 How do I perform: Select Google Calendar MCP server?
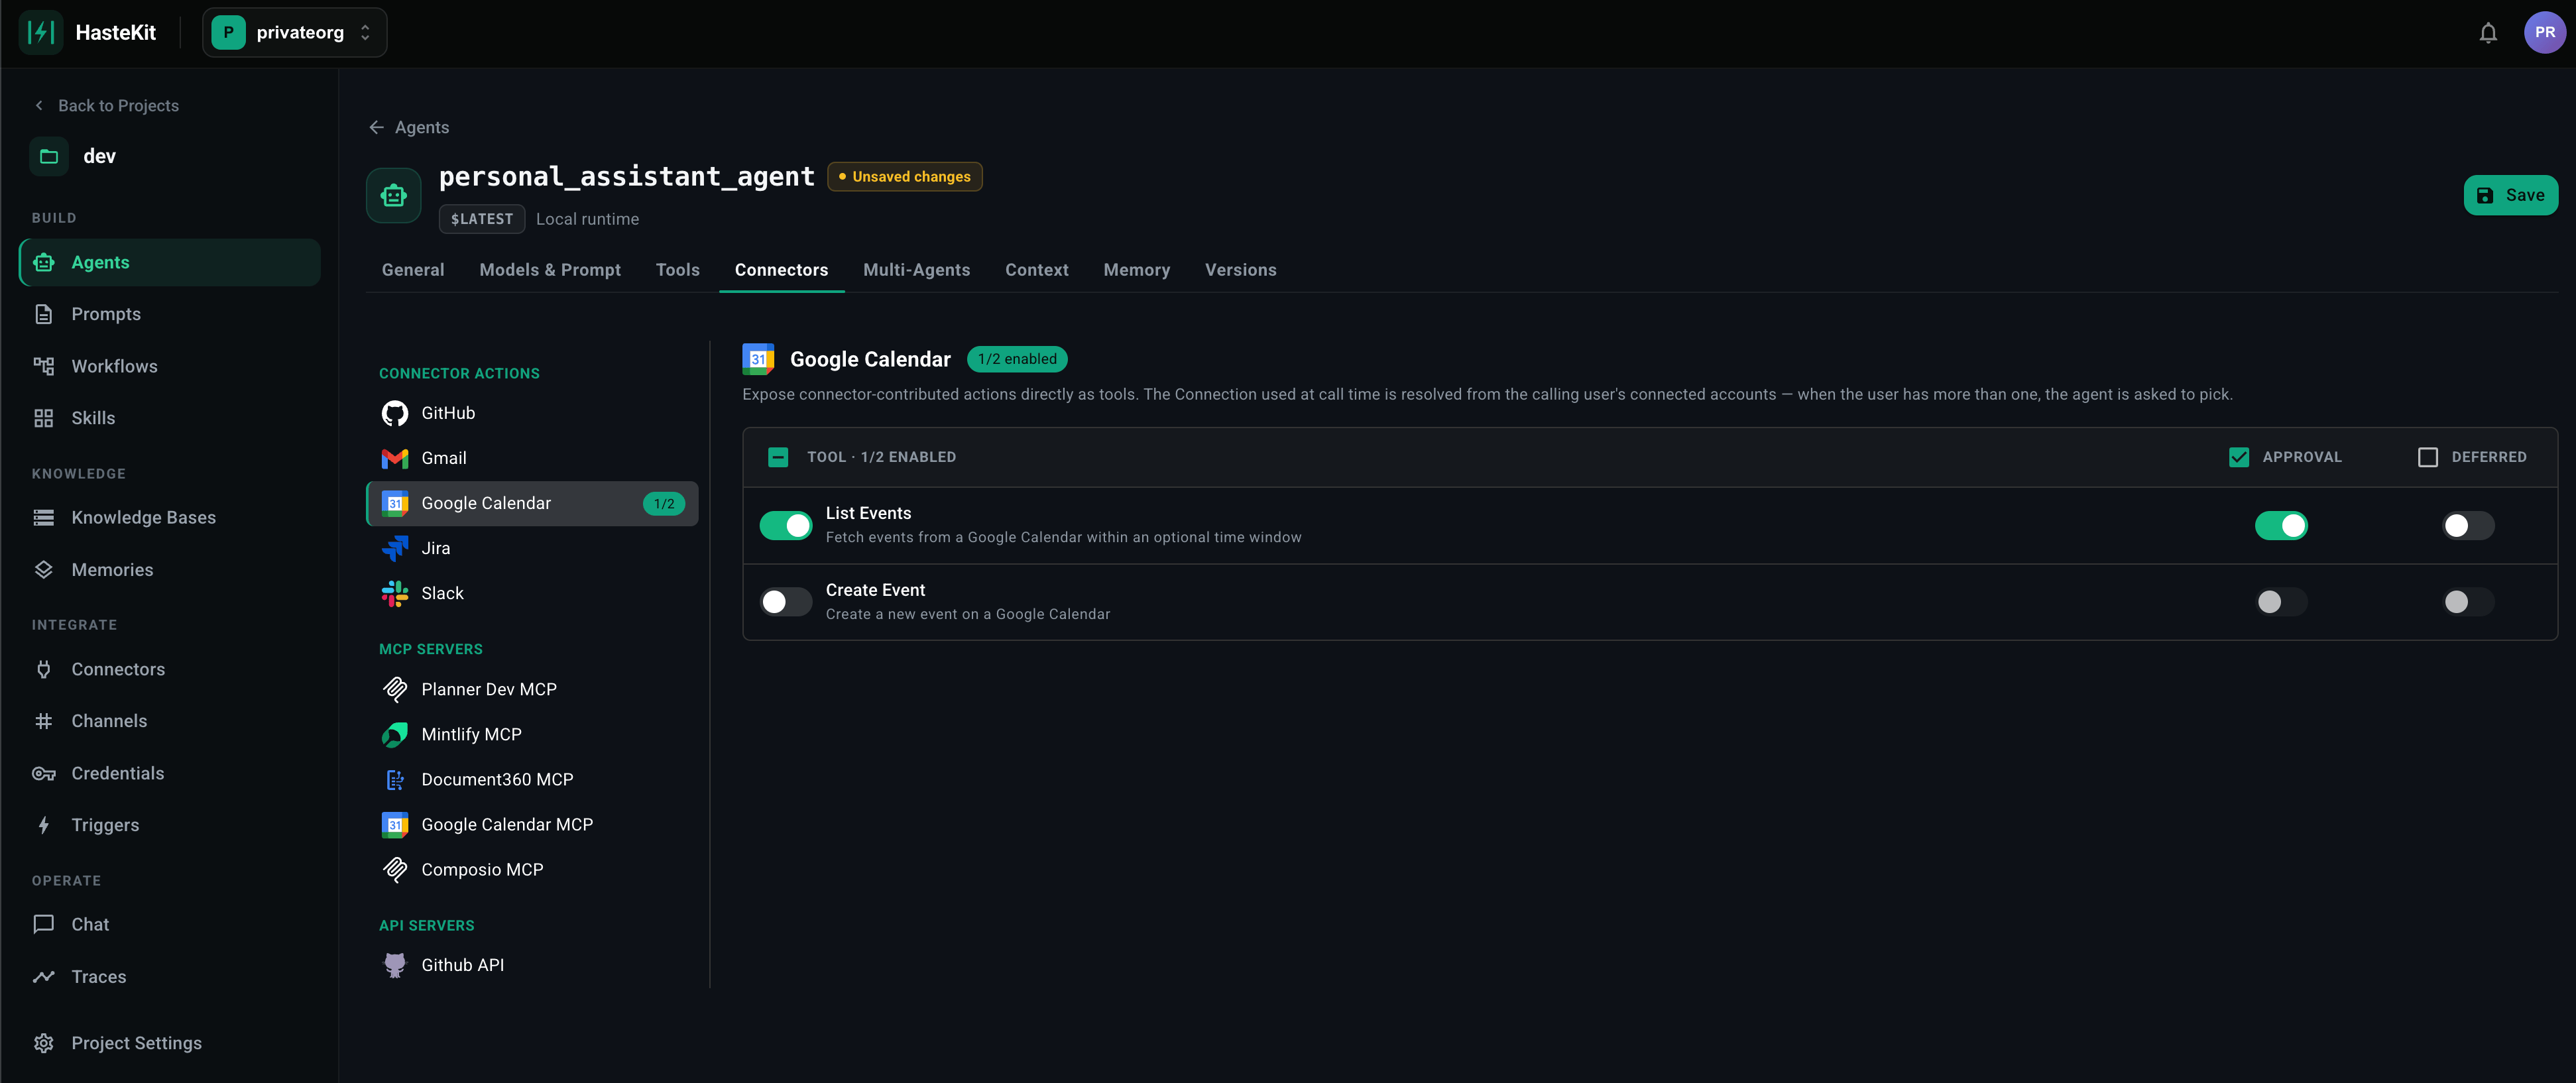pos(532,824)
